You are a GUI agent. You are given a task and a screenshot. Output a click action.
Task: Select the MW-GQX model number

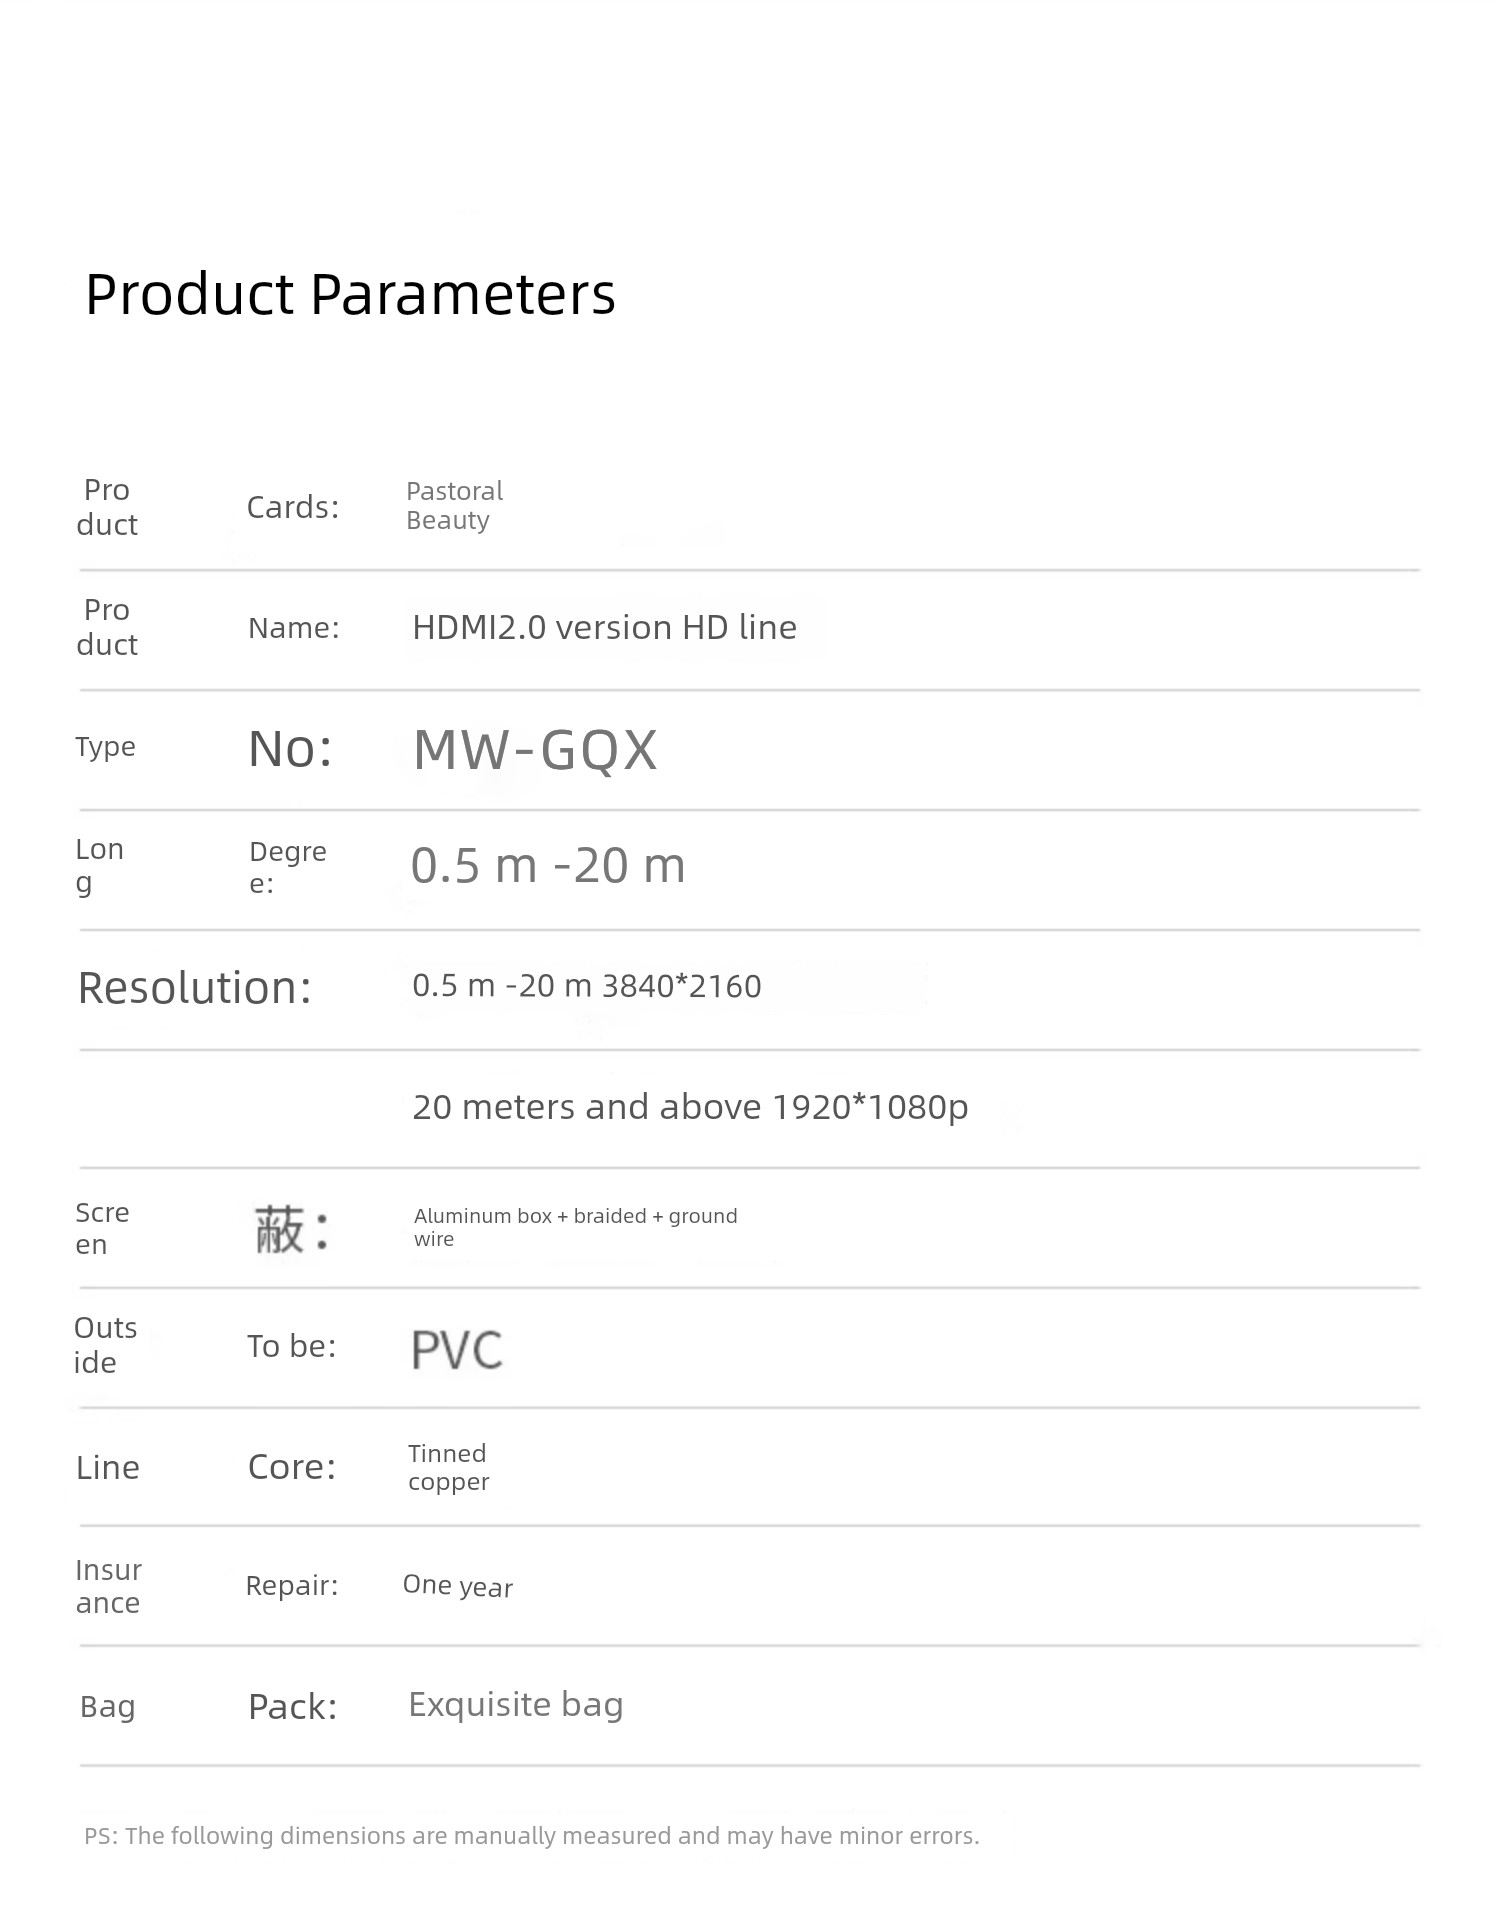[535, 749]
